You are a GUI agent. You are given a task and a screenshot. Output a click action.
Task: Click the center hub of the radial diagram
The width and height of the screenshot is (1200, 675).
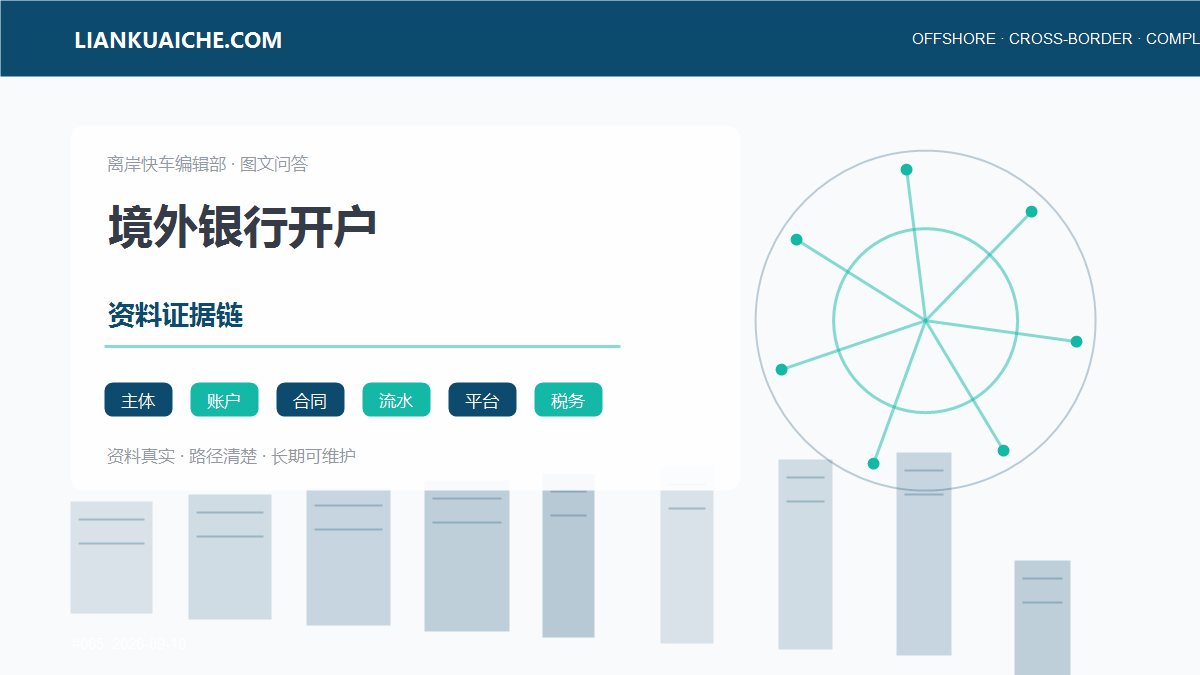tap(926, 321)
